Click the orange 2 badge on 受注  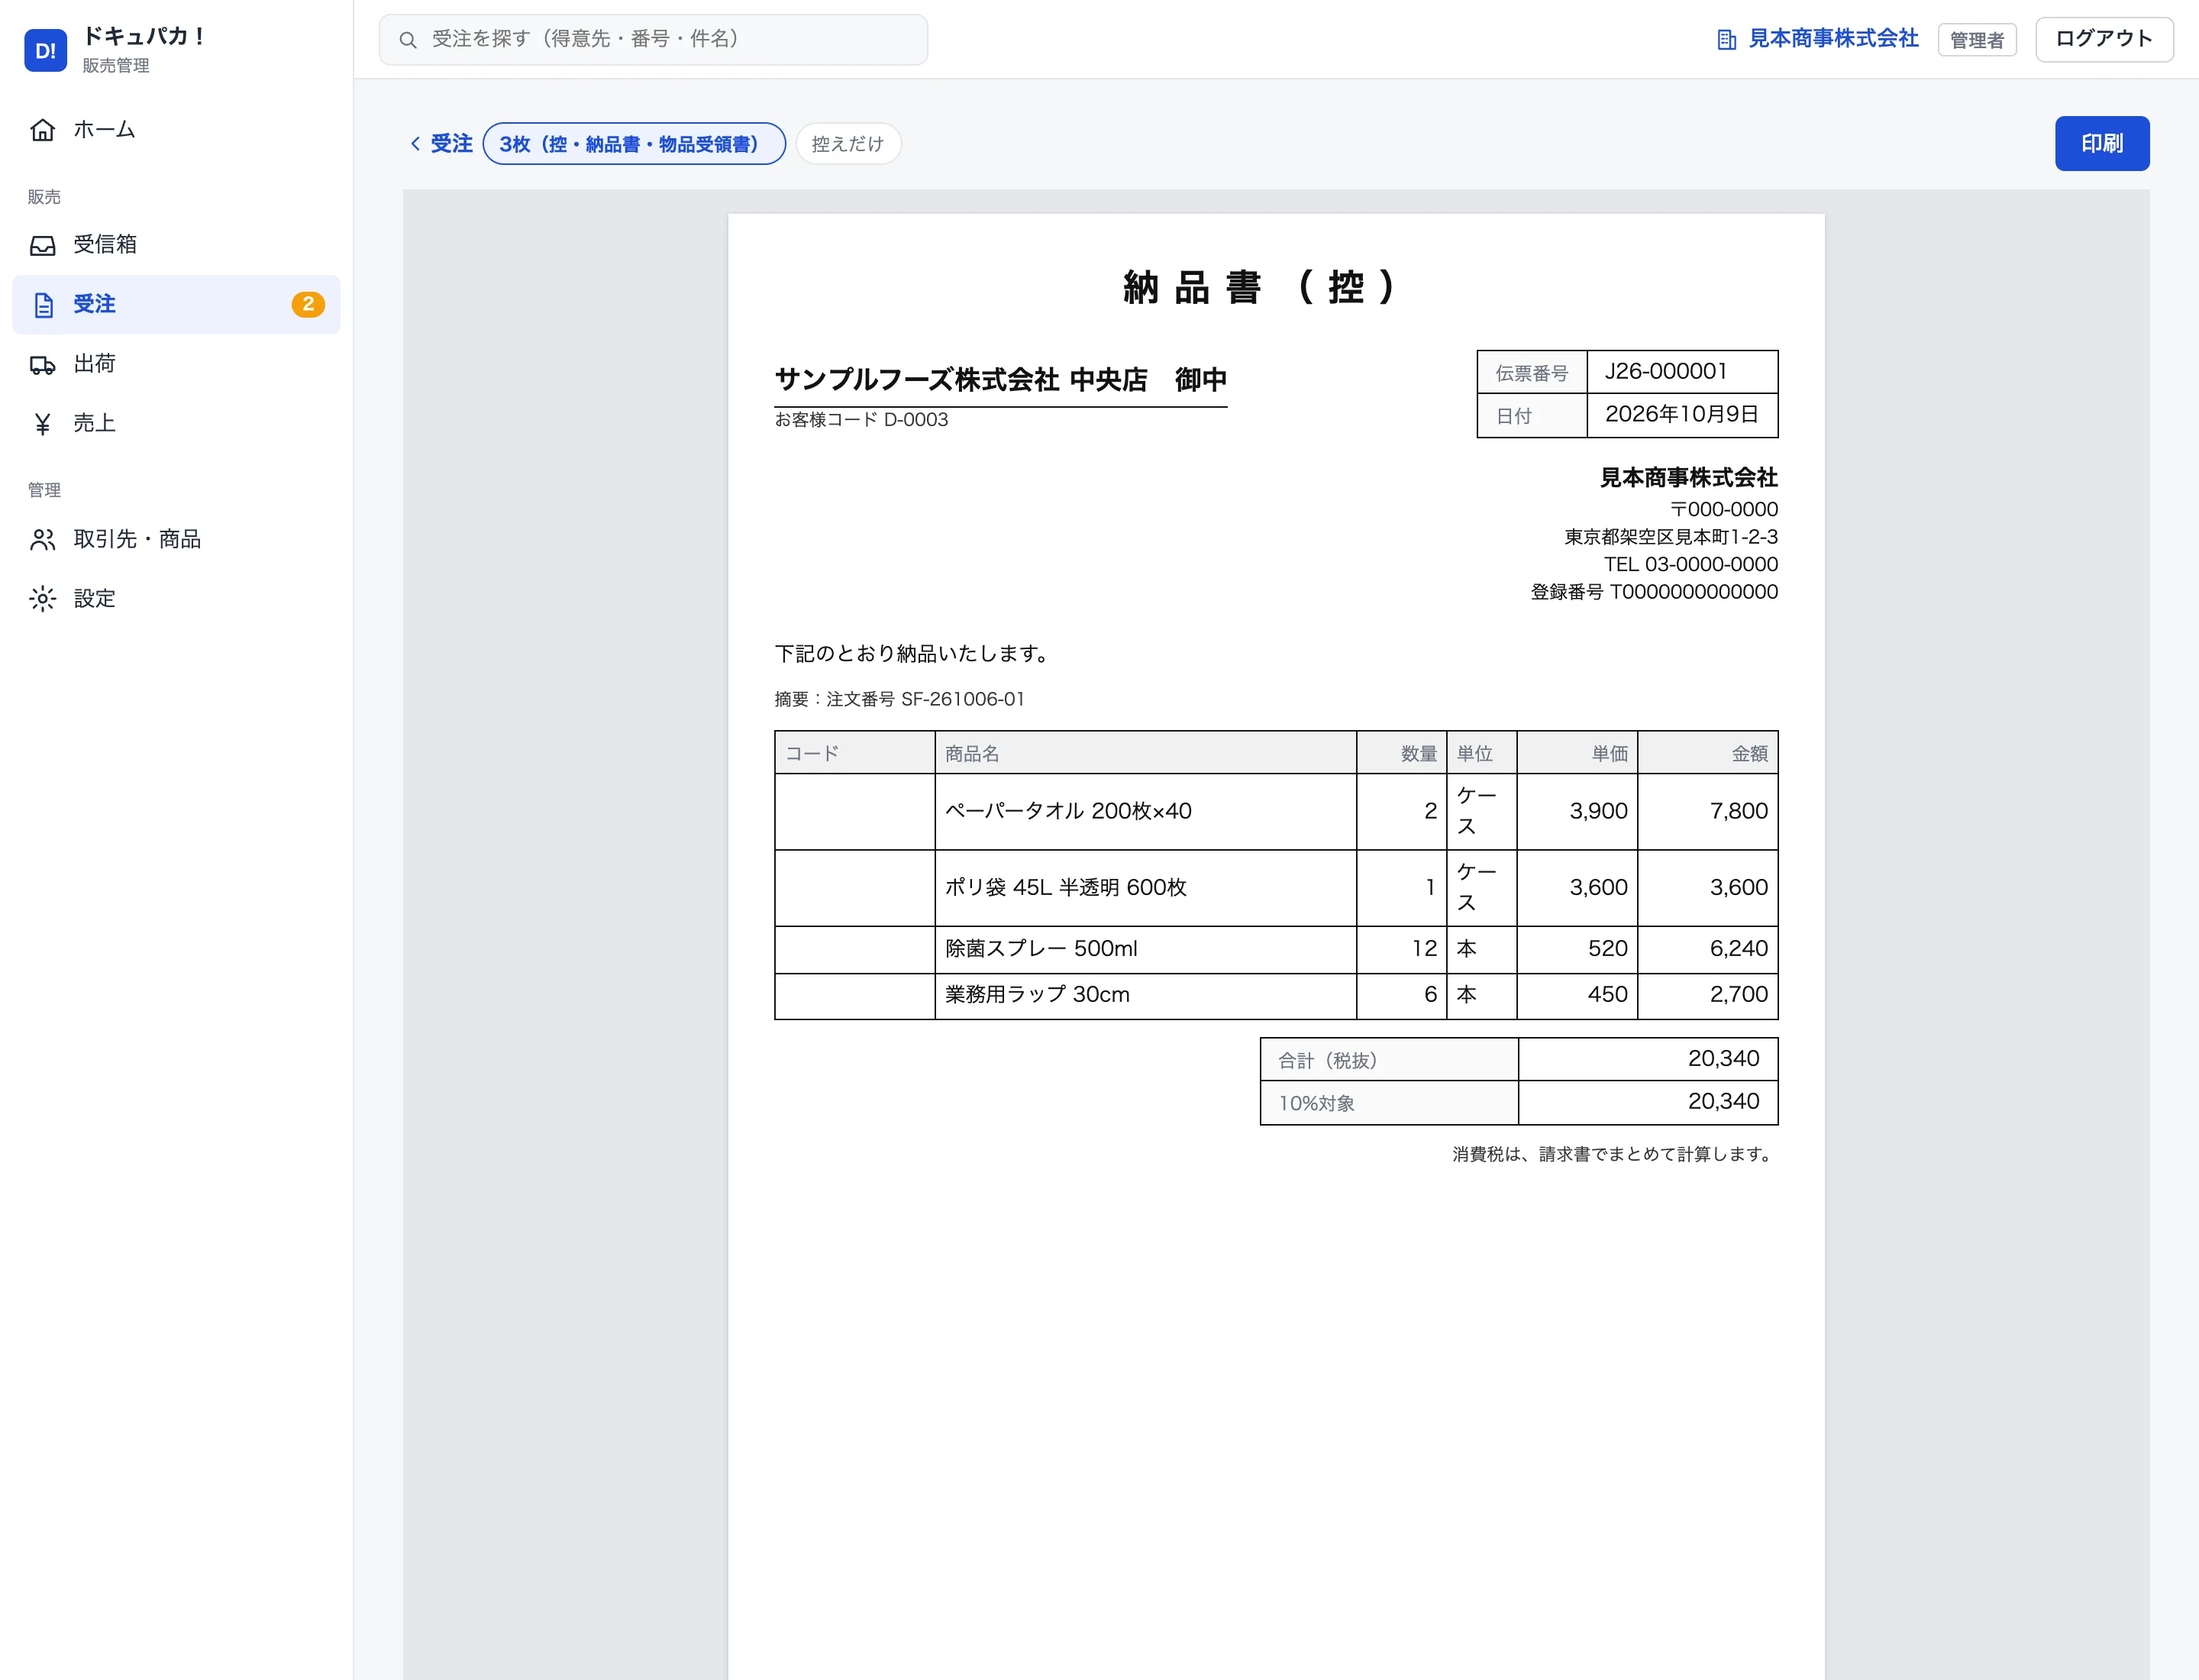pyautogui.click(x=308, y=304)
